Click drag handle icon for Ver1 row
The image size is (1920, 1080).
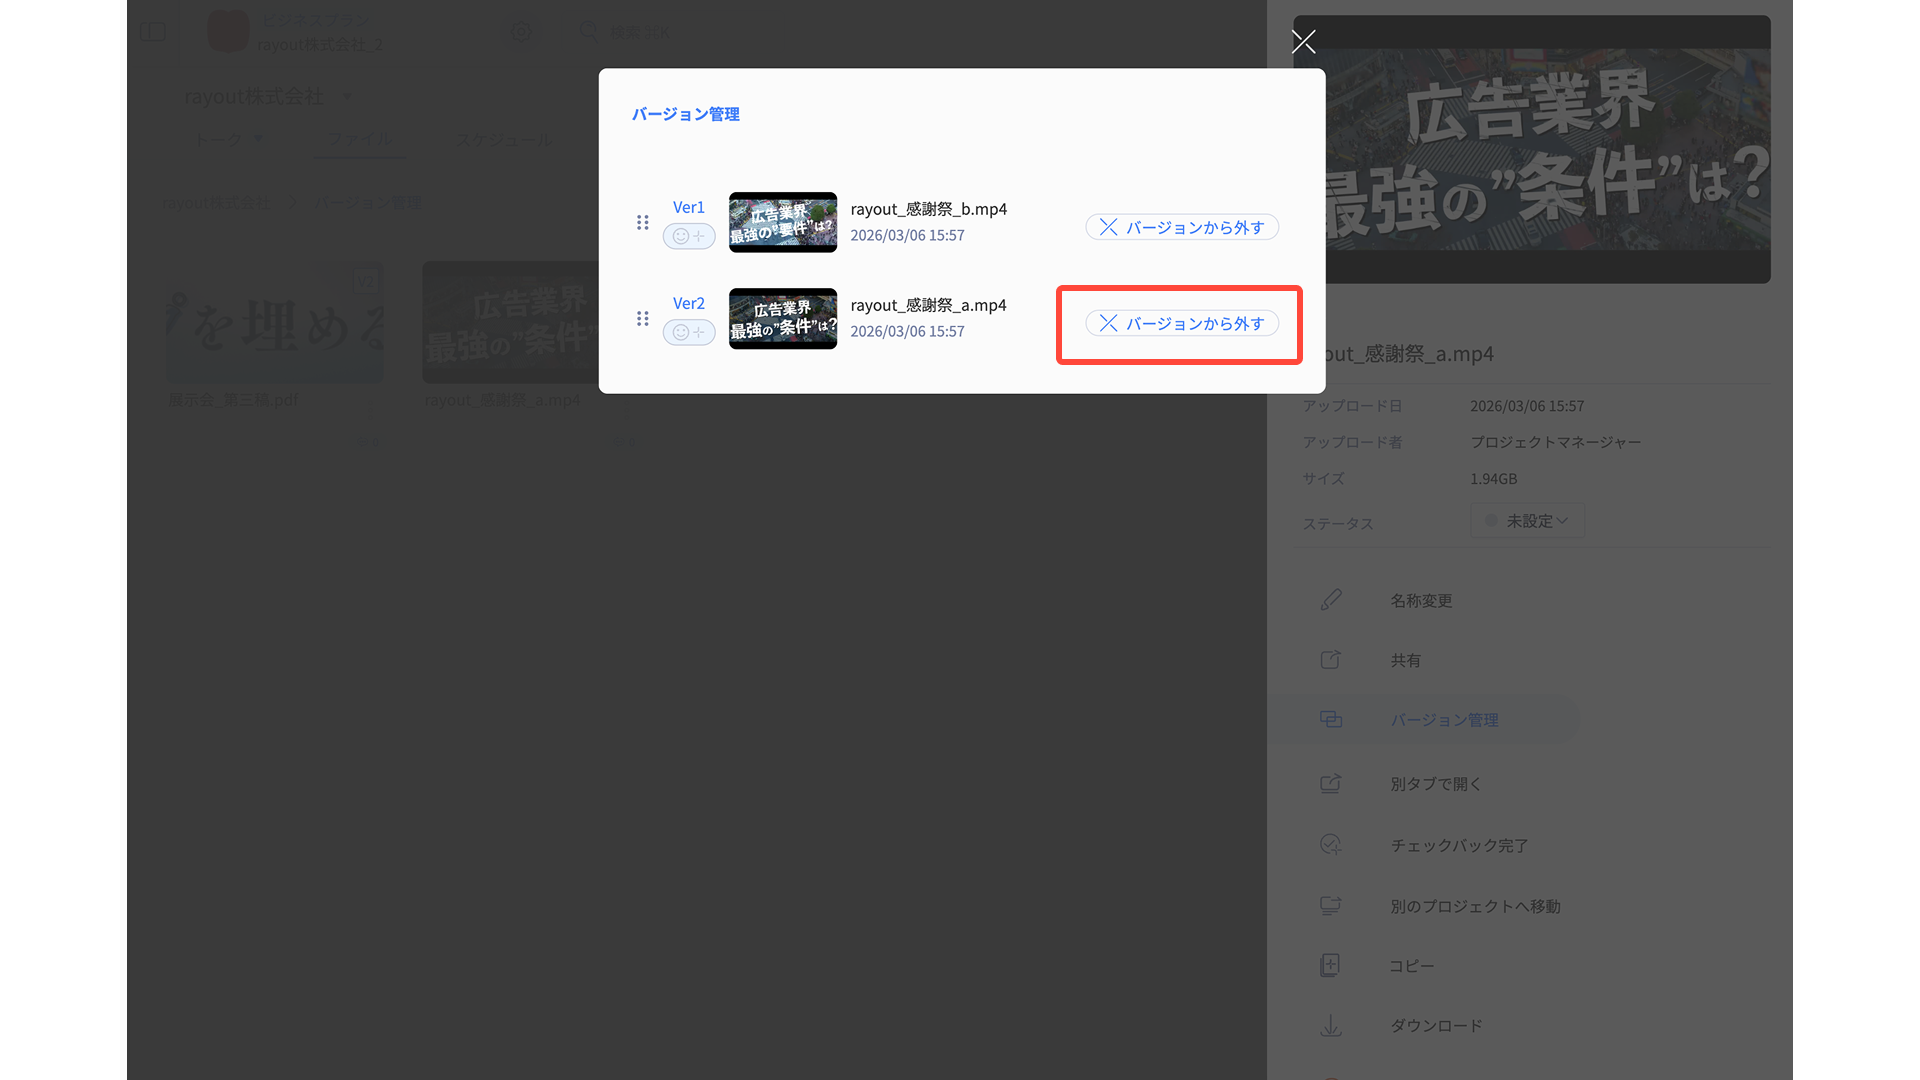pyautogui.click(x=642, y=222)
